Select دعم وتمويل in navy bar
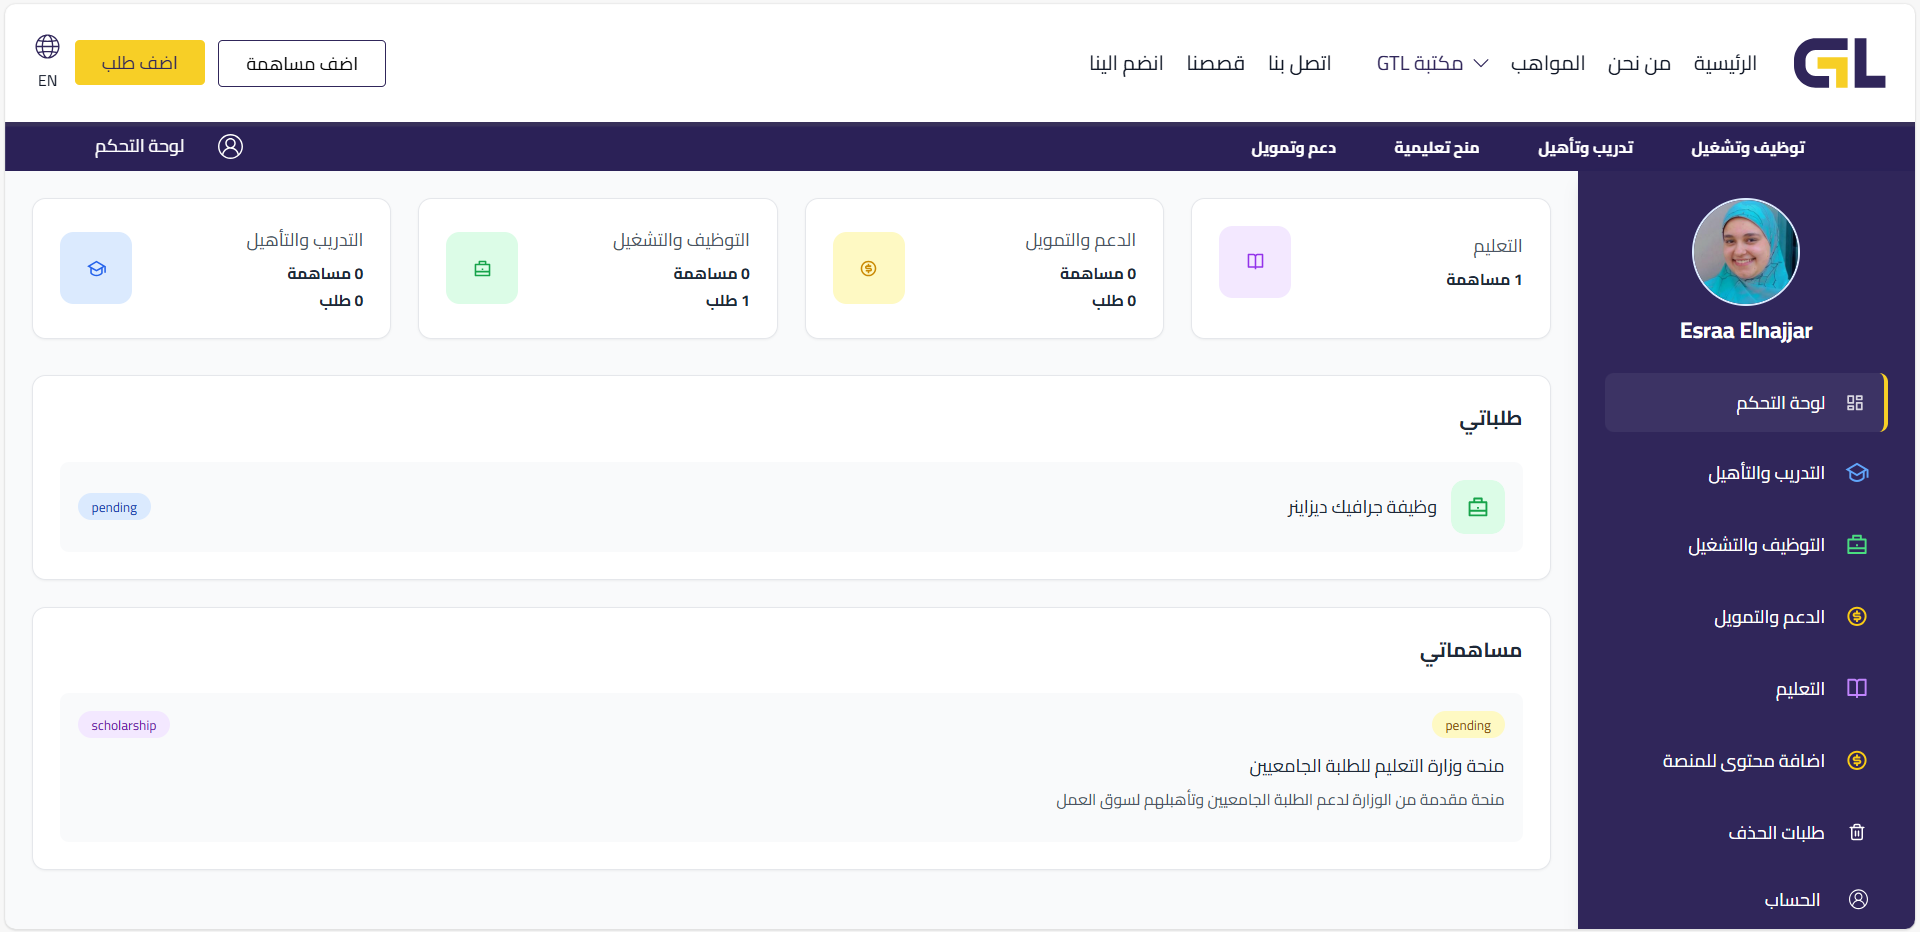This screenshot has width=1920, height=932. tap(1294, 148)
